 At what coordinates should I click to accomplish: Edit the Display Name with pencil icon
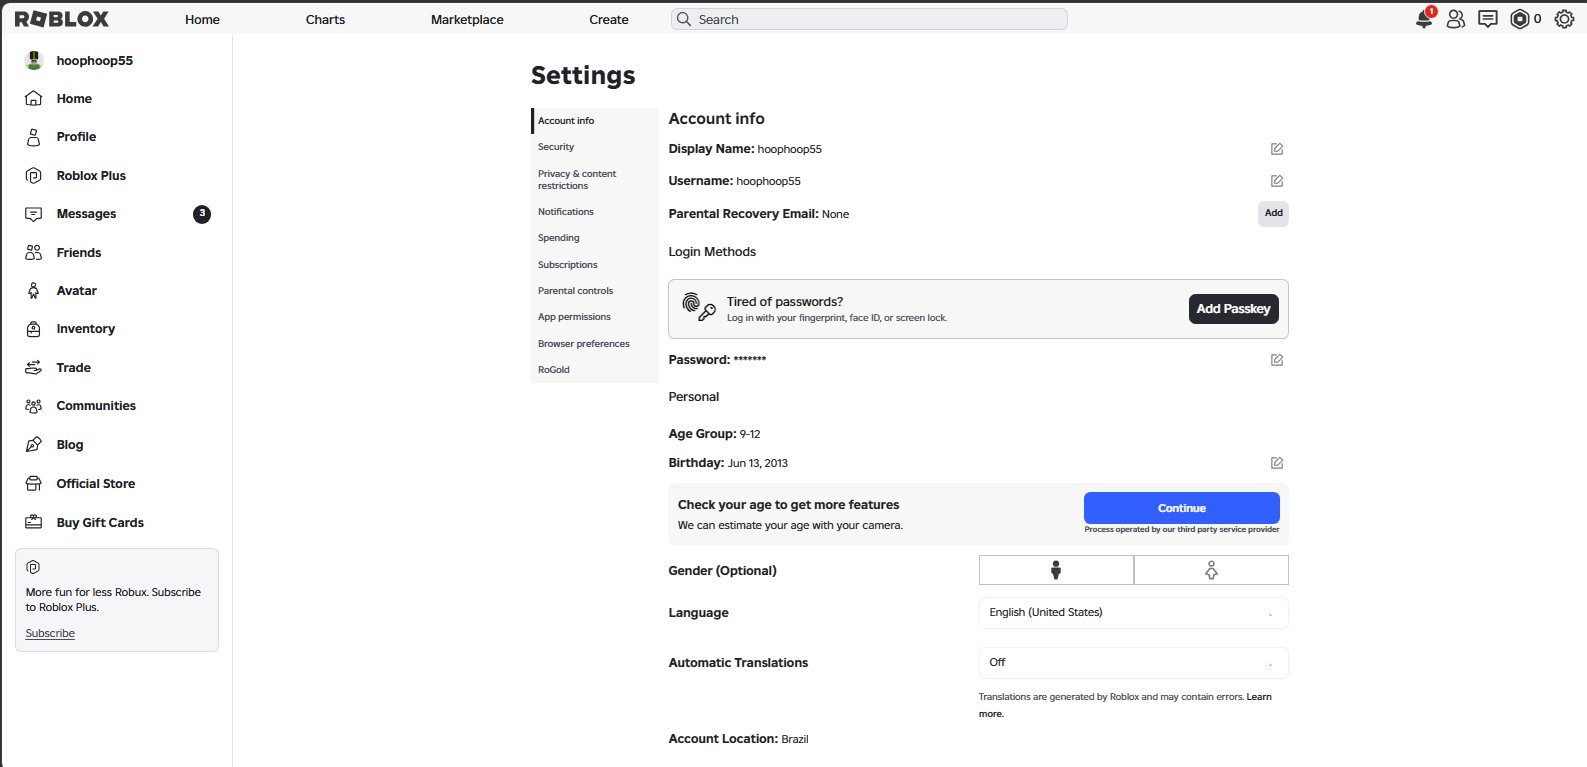click(x=1277, y=149)
